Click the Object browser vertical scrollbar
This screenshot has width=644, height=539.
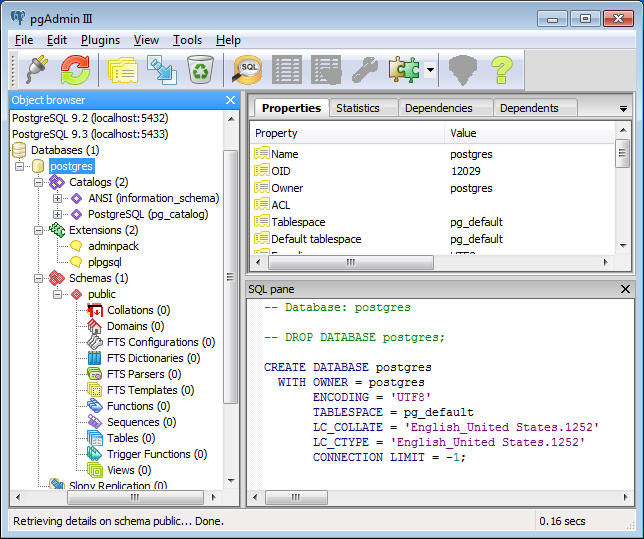(230, 278)
